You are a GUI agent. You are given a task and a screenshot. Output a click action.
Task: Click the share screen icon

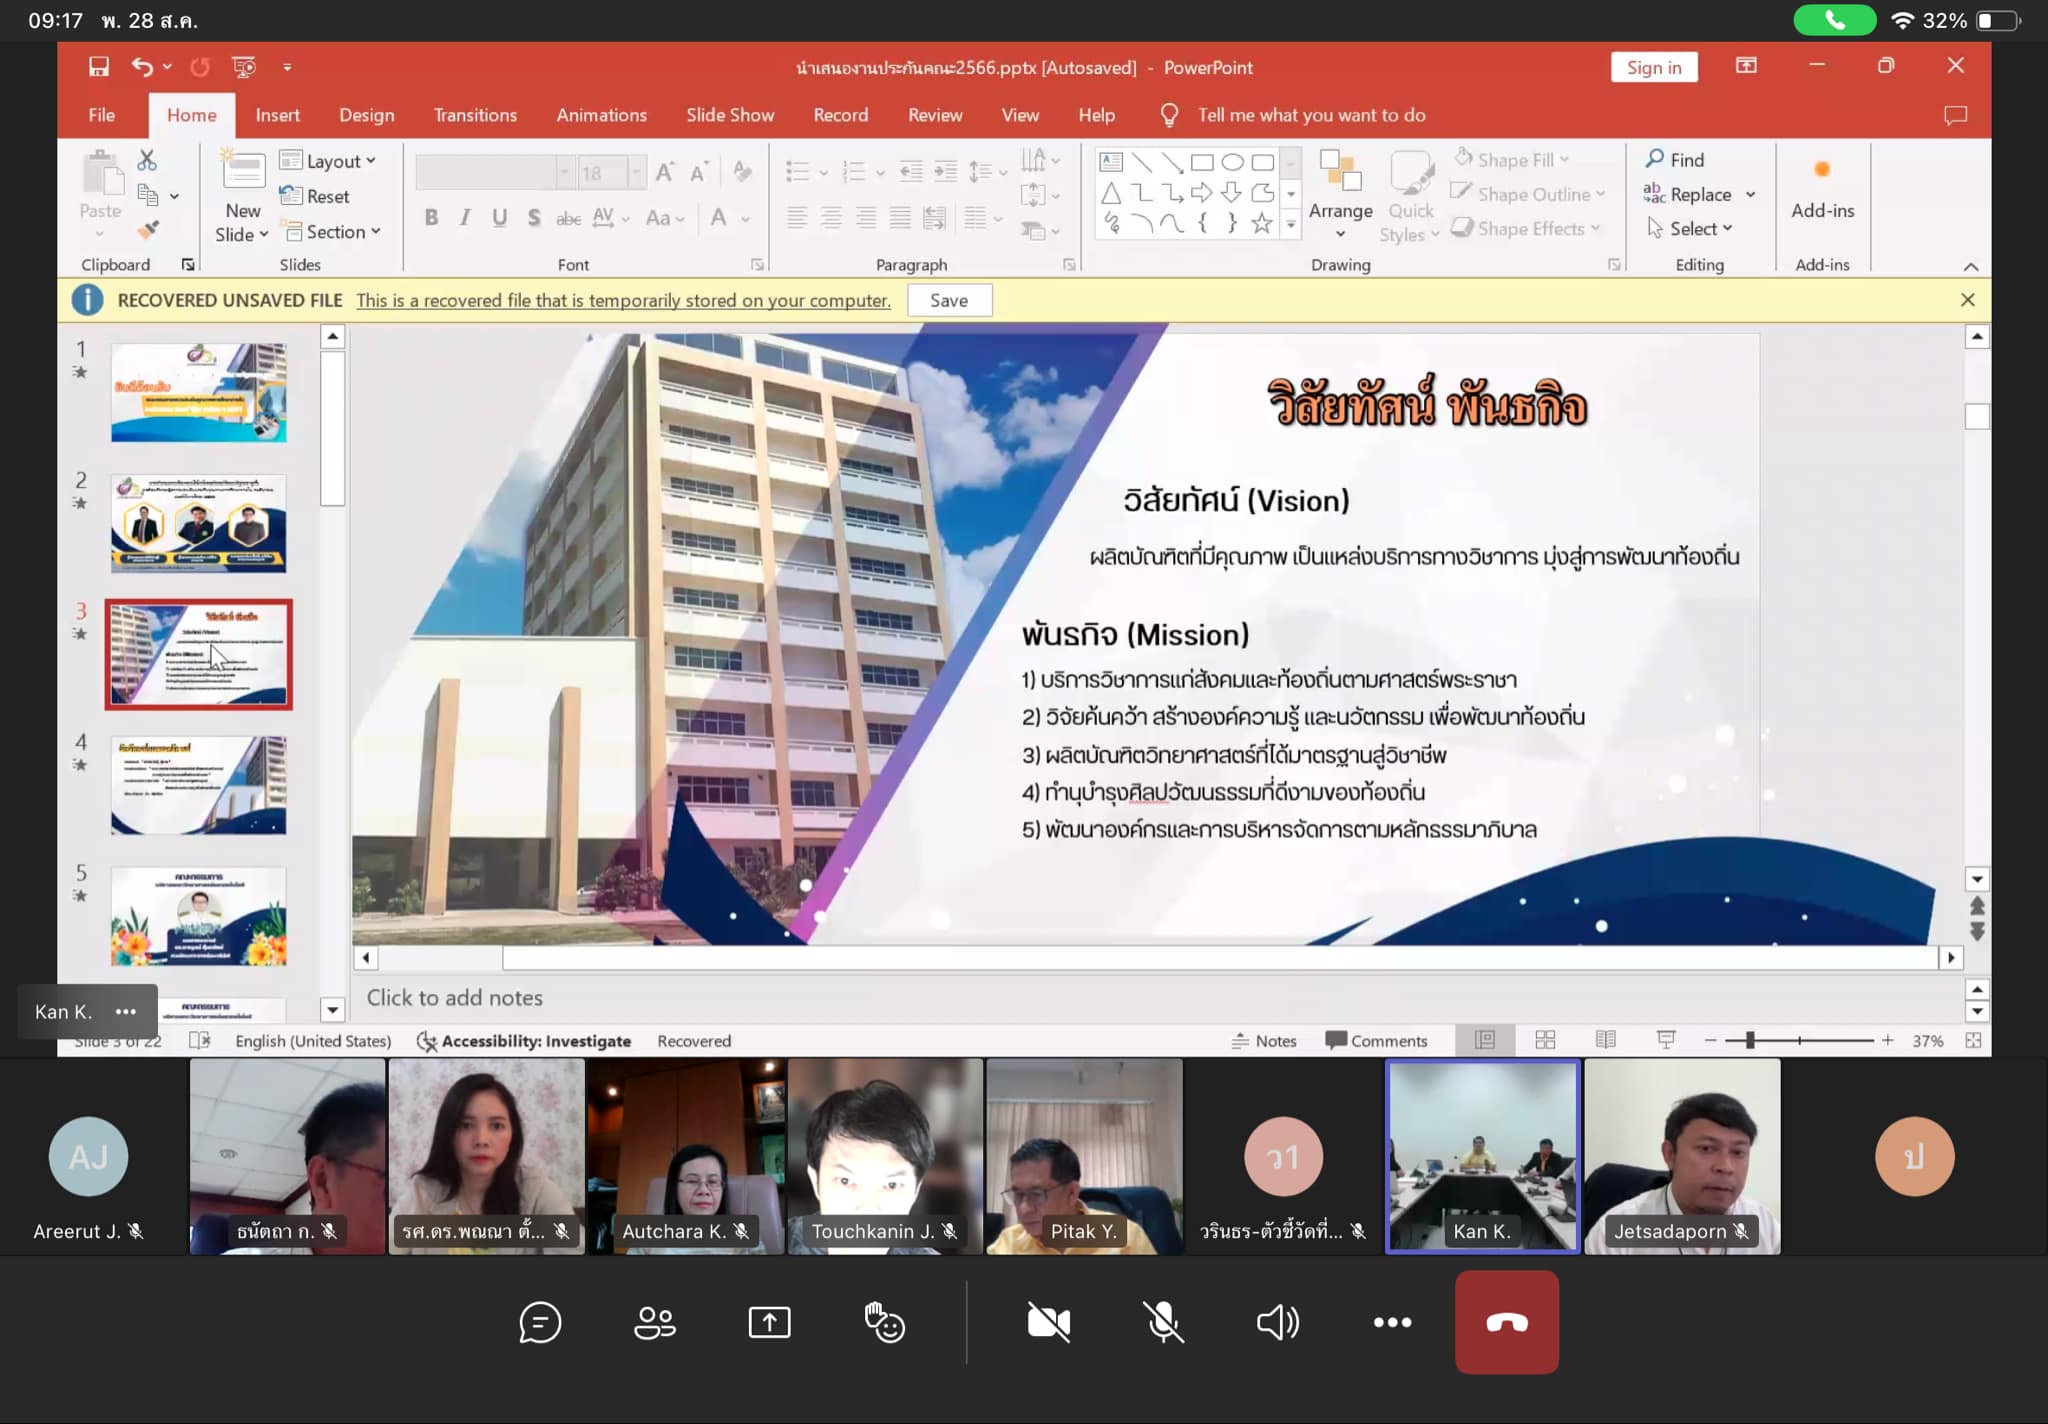pos(769,1323)
